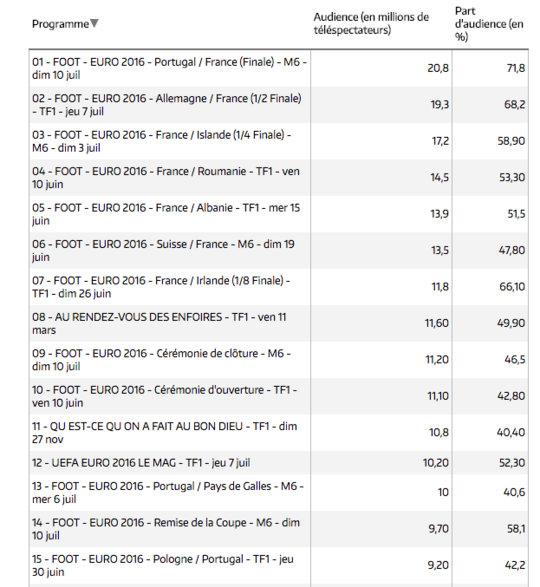This screenshot has width=540, height=587.
Task: Select the Cérémonie de clôture row
Action: point(279,359)
